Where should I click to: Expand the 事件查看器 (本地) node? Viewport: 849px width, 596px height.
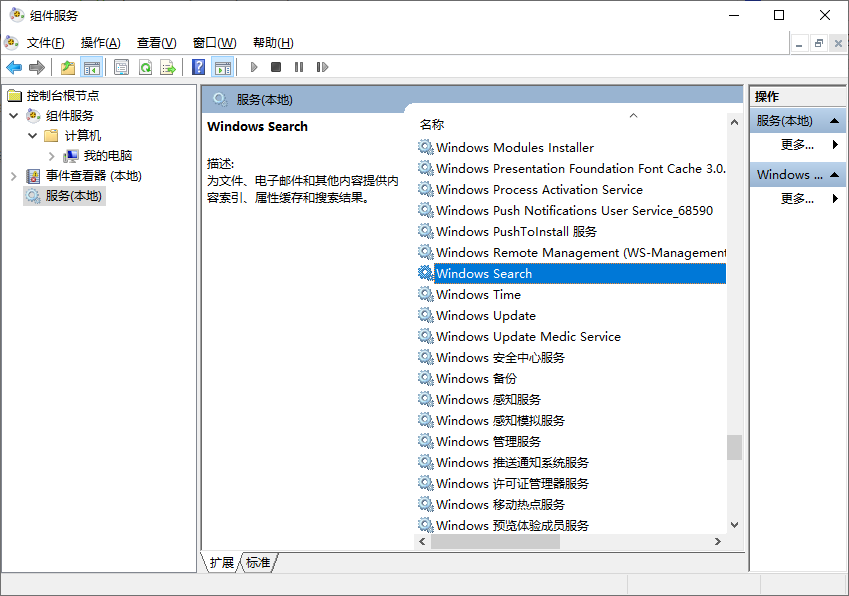[x=14, y=176]
